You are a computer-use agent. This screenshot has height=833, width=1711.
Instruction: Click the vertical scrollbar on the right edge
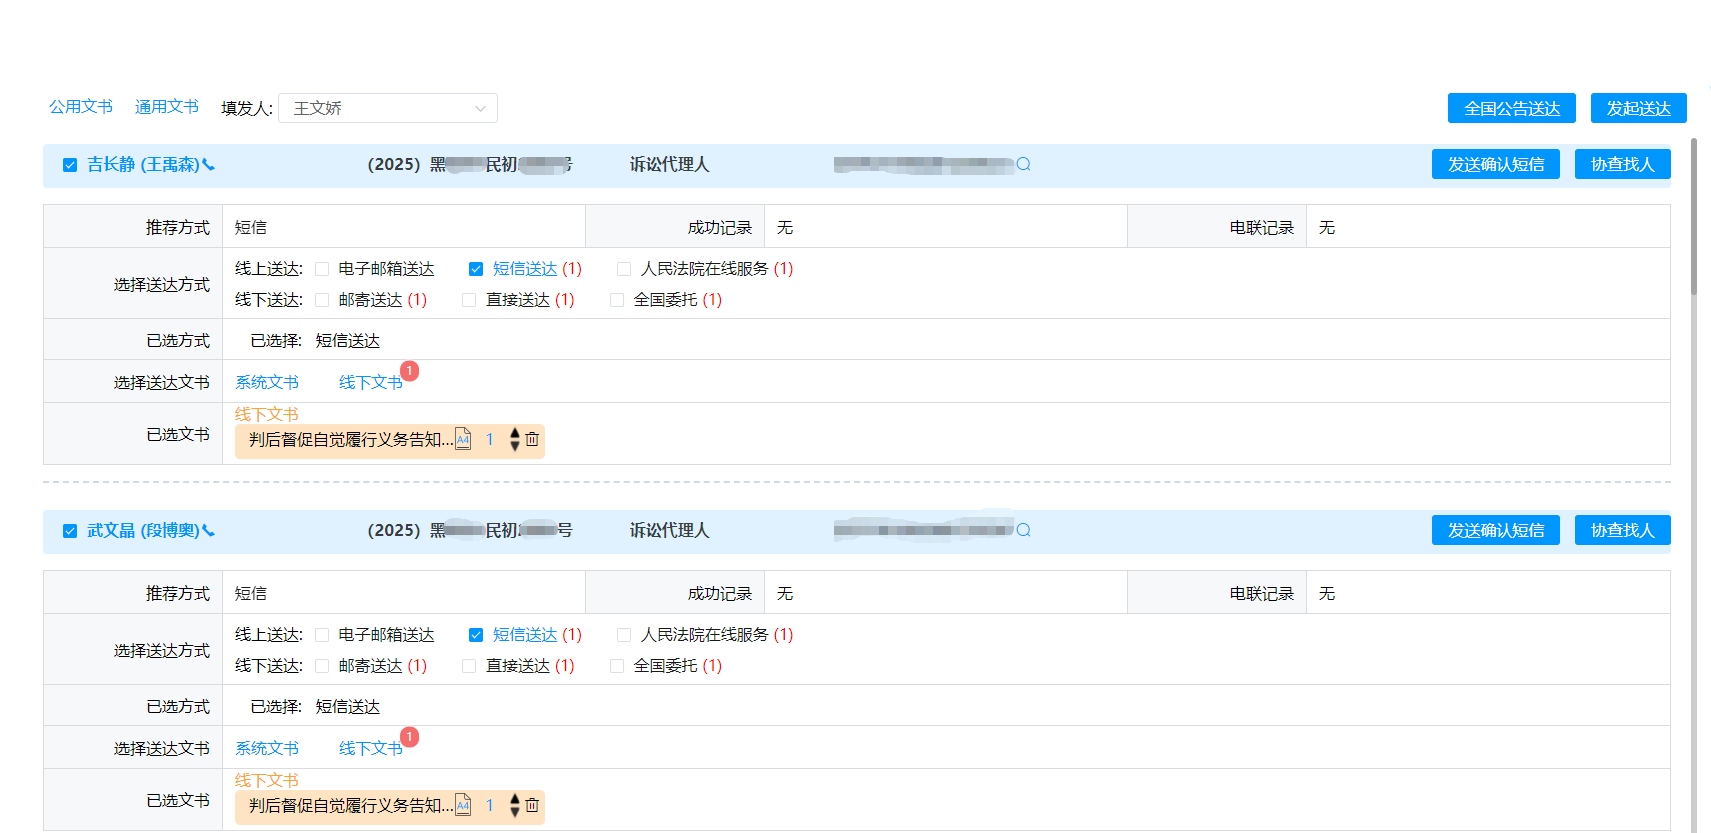[x=1693, y=220]
